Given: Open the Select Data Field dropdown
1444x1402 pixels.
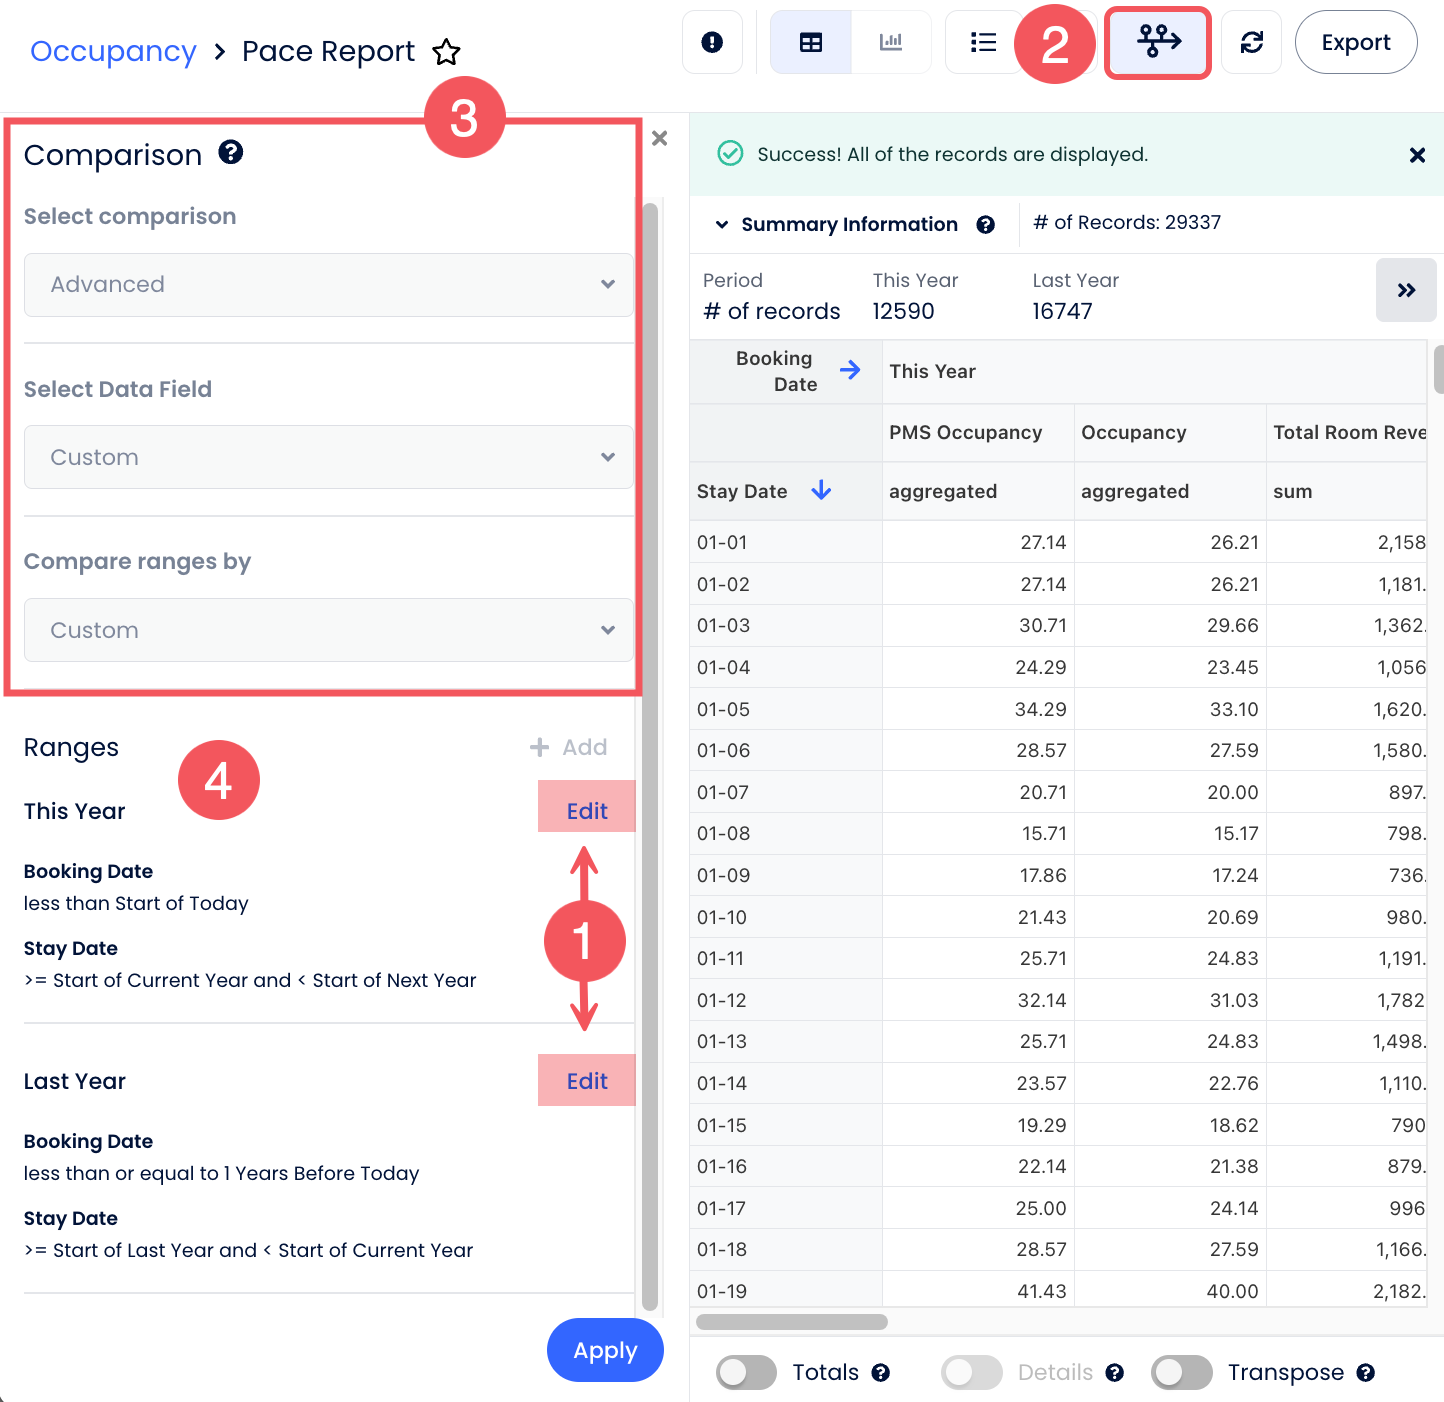Looking at the screenshot, I should coord(328,457).
